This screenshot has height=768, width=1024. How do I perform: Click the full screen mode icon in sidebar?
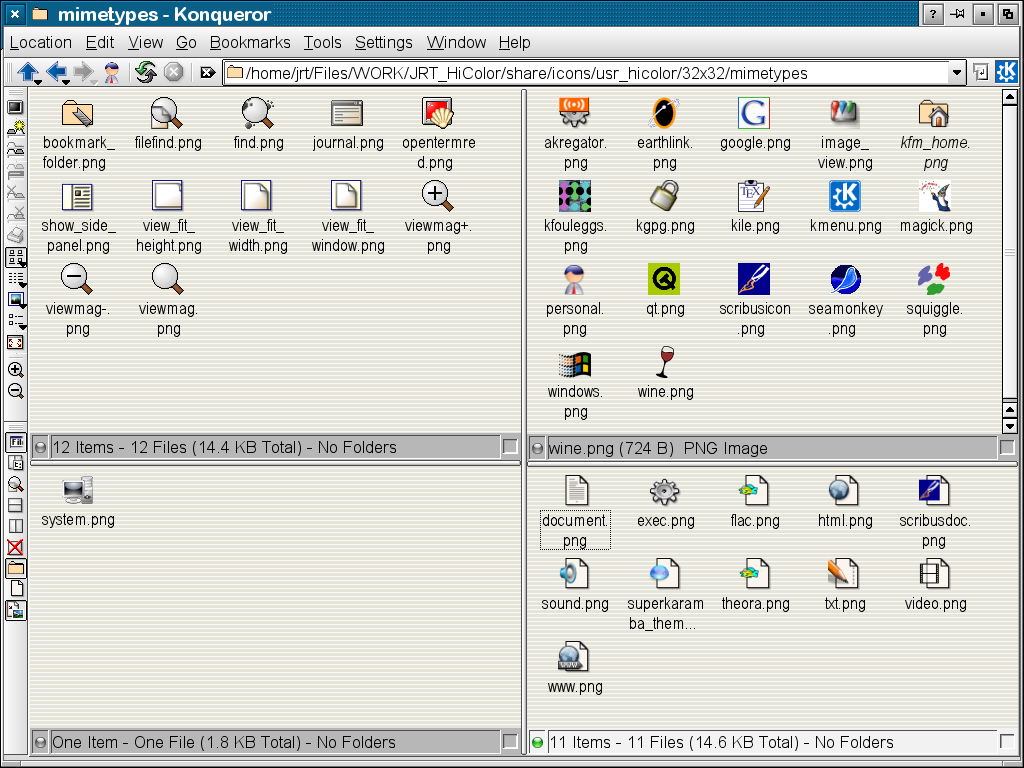click(15, 107)
